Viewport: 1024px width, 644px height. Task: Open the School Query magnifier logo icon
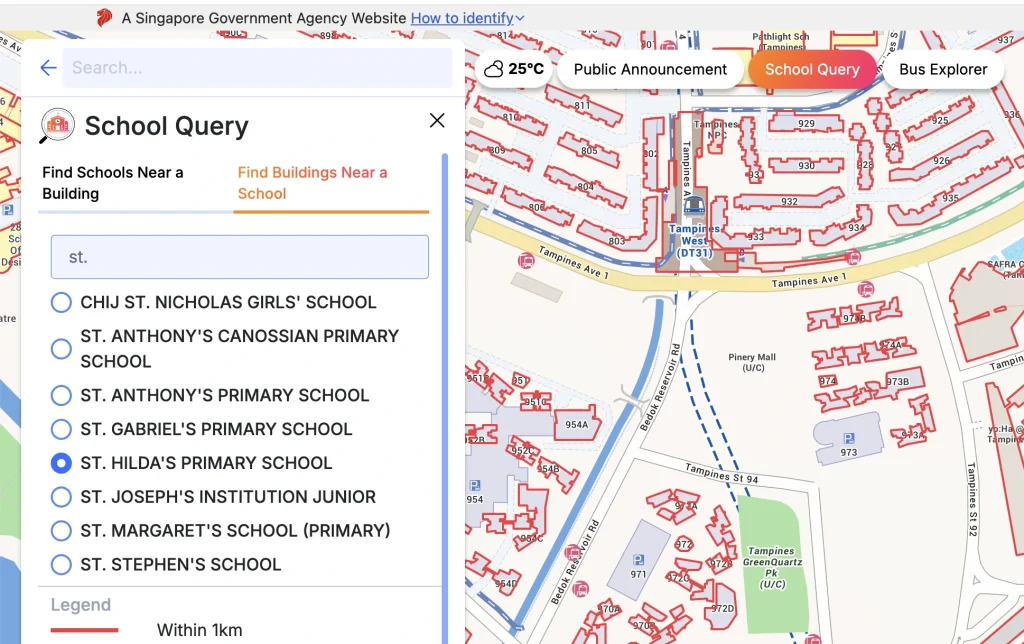(57, 125)
